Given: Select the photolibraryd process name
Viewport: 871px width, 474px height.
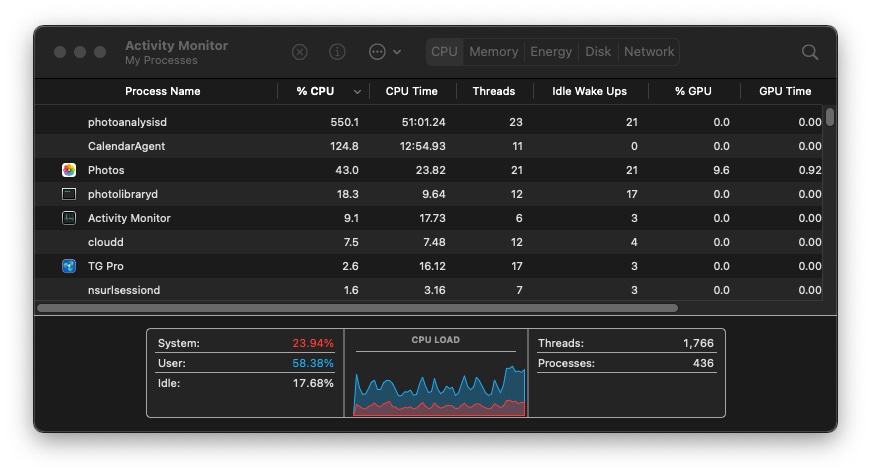Looking at the screenshot, I should pyautogui.click(x=122, y=194).
